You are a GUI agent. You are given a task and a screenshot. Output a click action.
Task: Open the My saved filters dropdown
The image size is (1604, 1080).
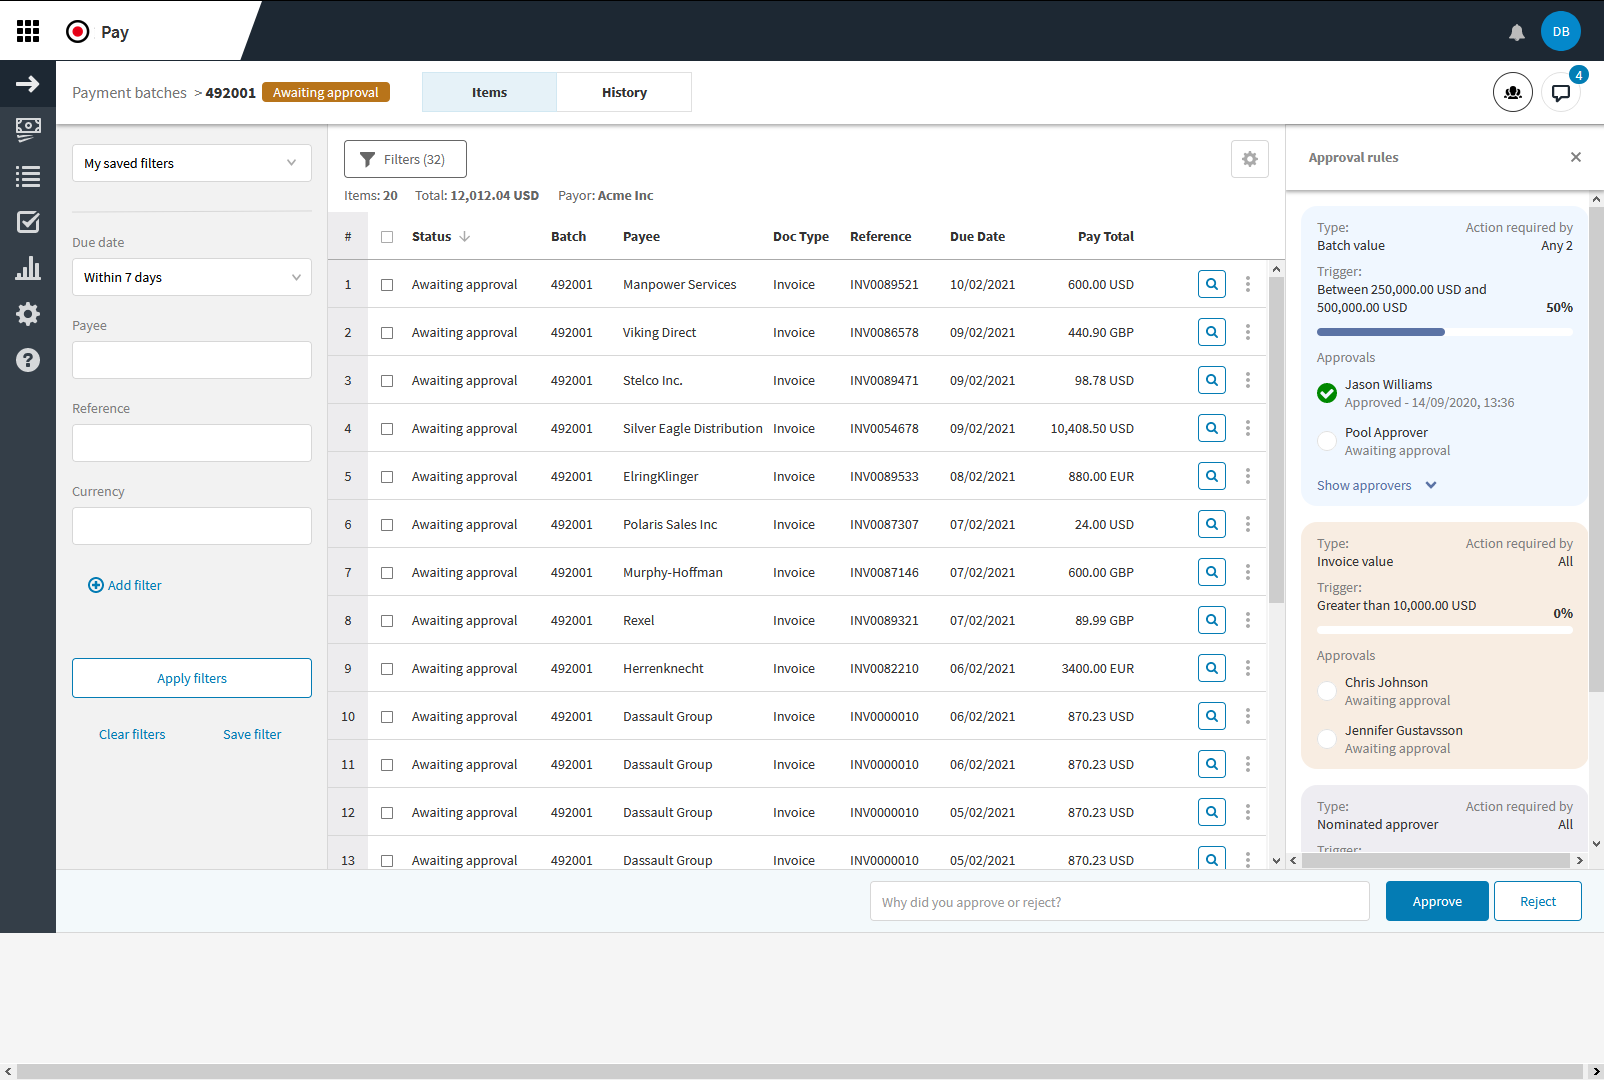pos(191,163)
